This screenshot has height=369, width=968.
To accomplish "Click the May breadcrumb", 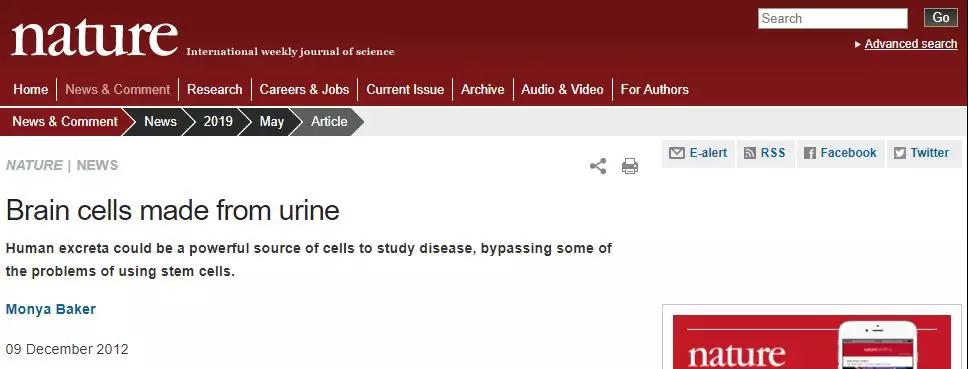I will tap(272, 122).
